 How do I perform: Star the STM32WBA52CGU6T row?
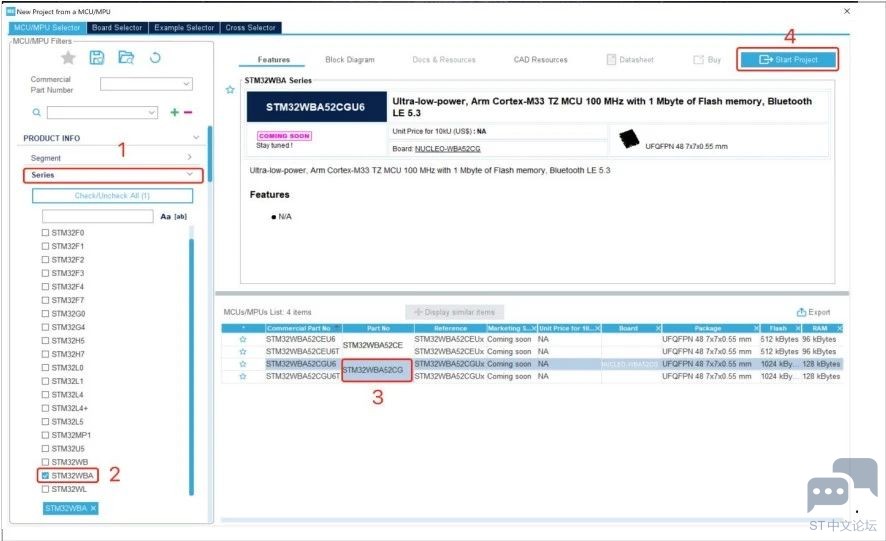point(242,376)
